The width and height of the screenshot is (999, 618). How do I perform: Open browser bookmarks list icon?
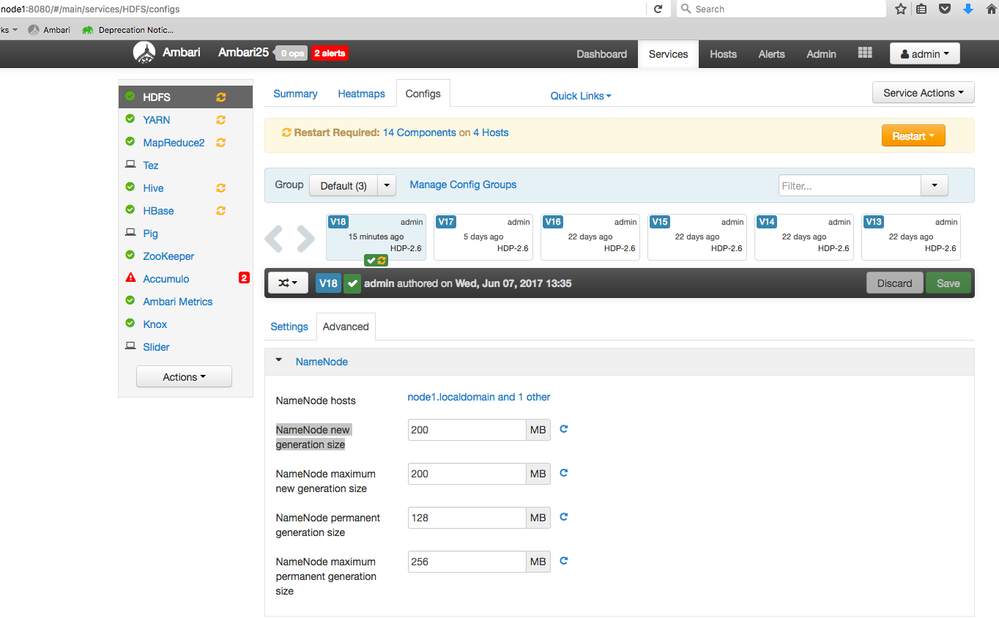coord(922,9)
